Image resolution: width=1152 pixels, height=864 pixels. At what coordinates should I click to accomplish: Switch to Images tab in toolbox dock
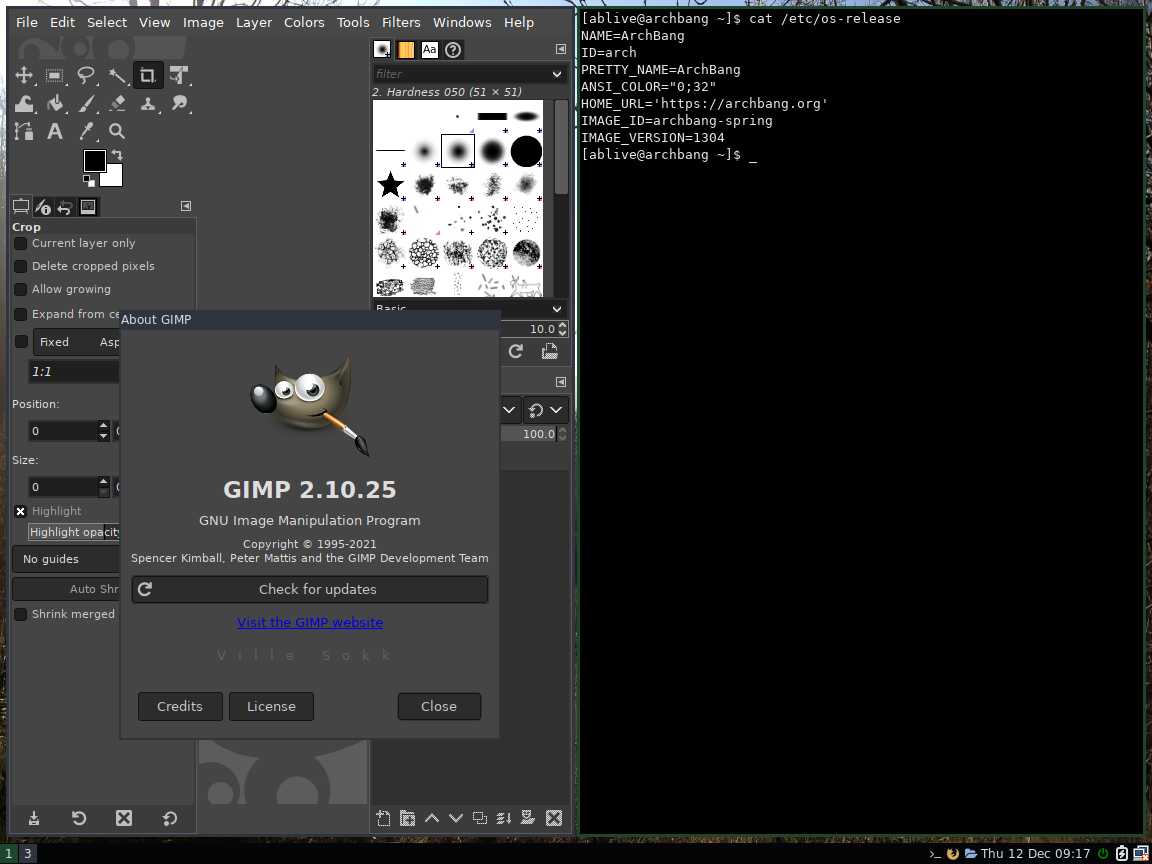click(87, 207)
